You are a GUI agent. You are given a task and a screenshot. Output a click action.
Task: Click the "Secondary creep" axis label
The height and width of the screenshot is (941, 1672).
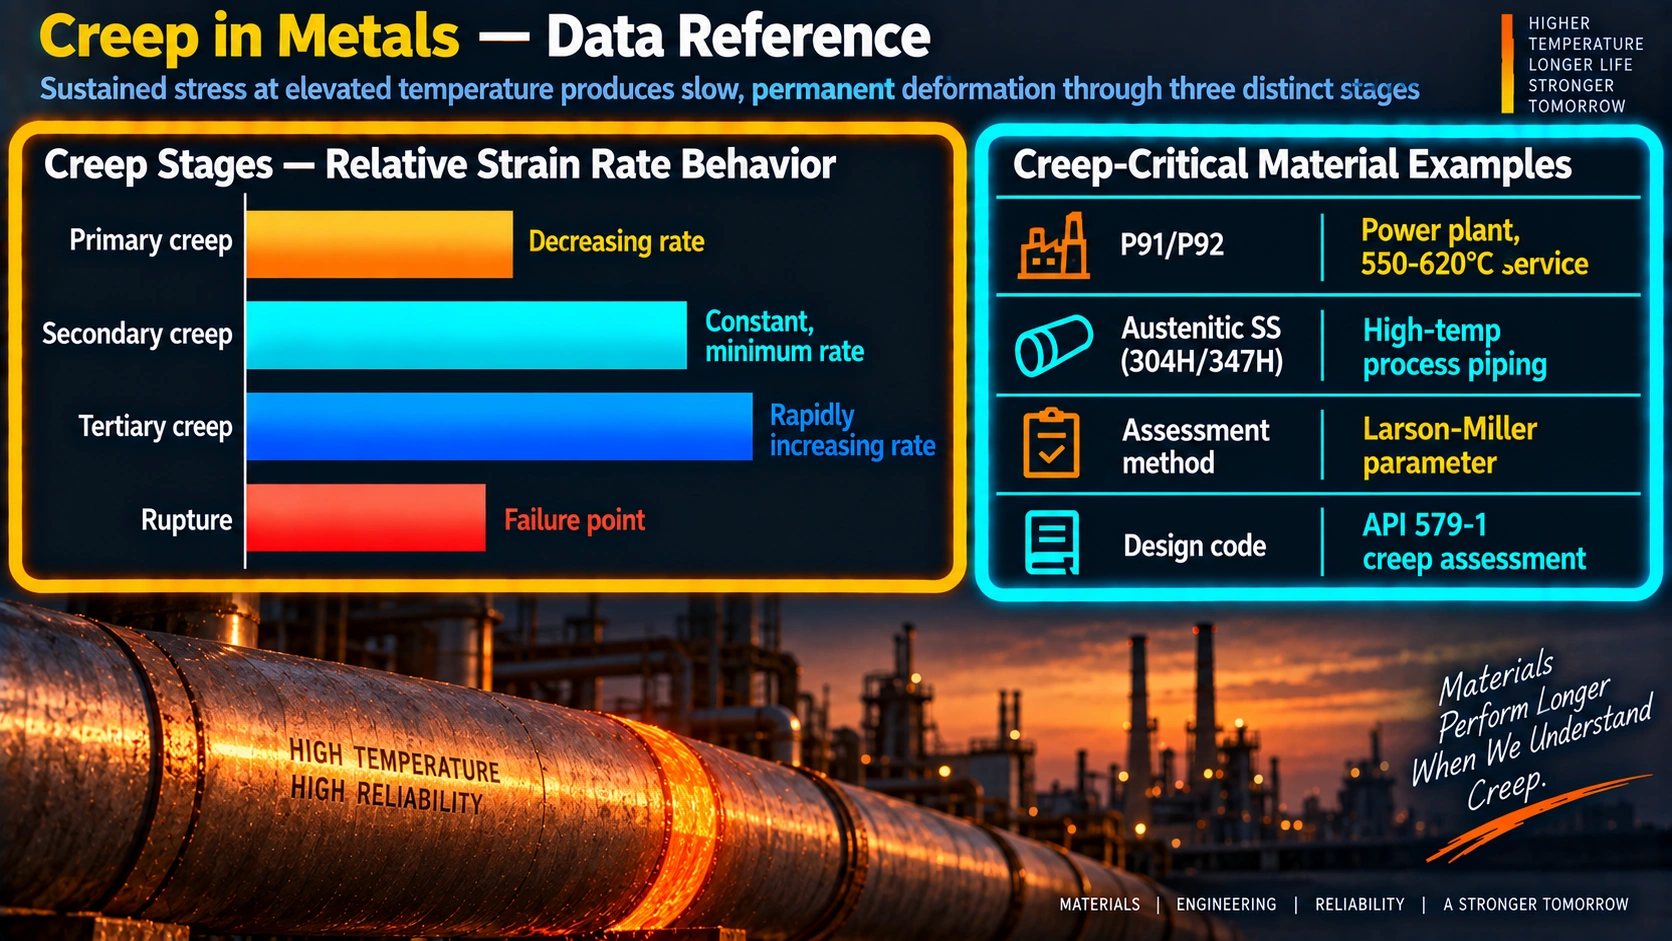pyautogui.click(x=137, y=334)
